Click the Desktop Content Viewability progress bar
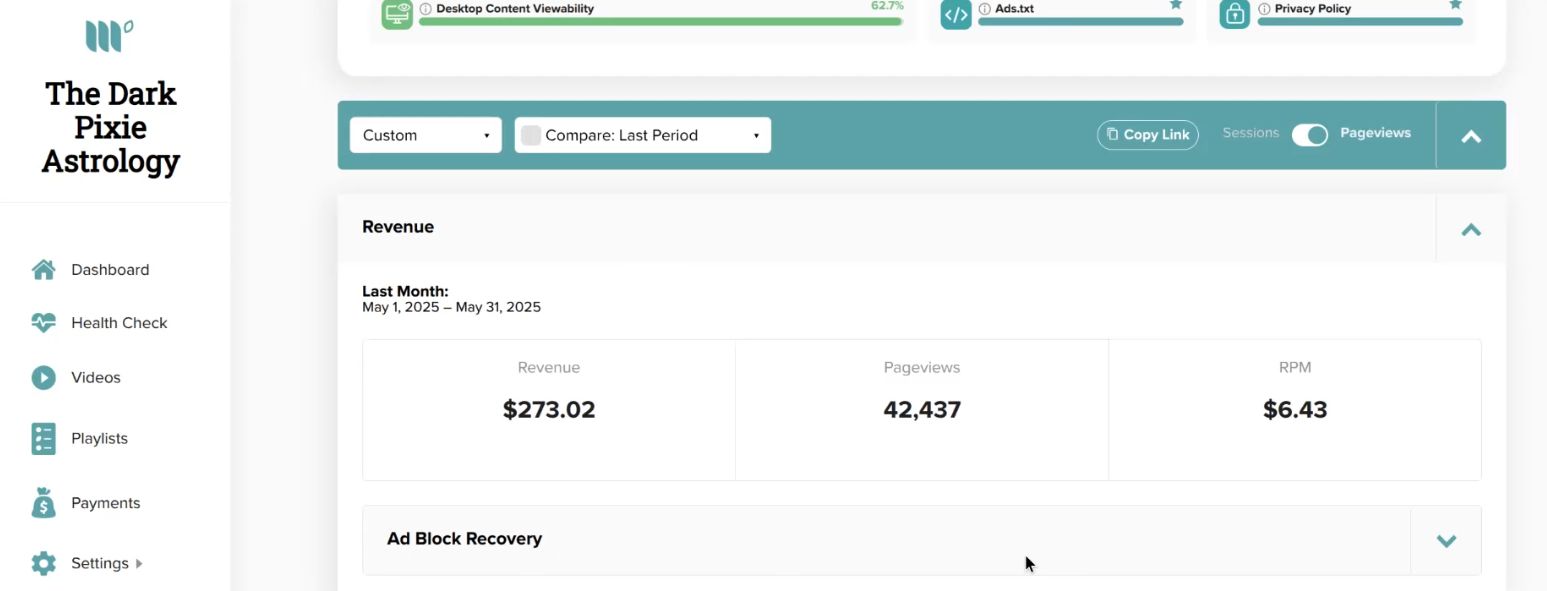Image resolution: width=1547 pixels, height=591 pixels. [x=661, y=21]
